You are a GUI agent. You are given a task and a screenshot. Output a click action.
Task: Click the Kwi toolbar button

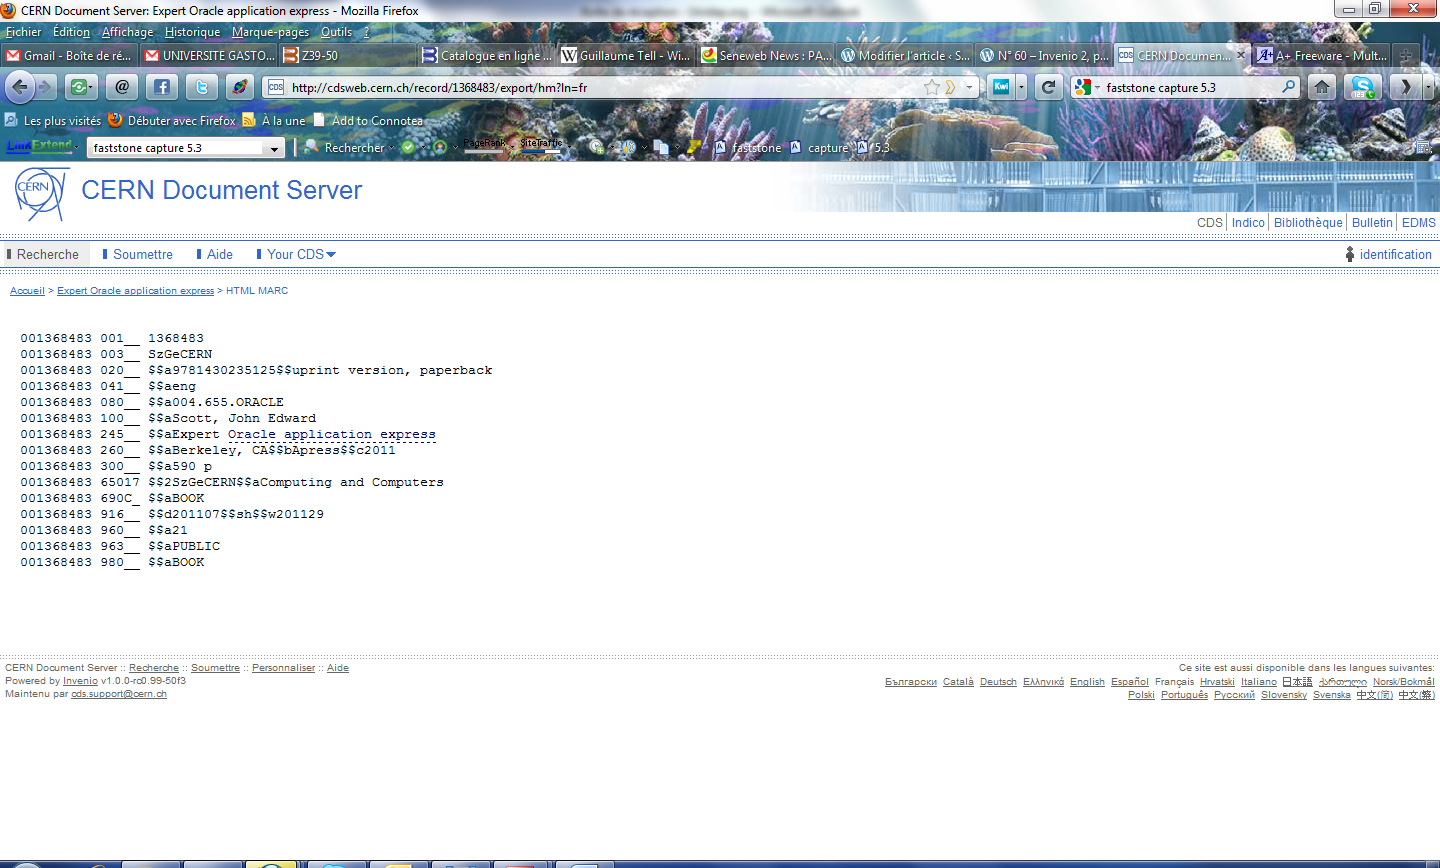(x=1001, y=87)
